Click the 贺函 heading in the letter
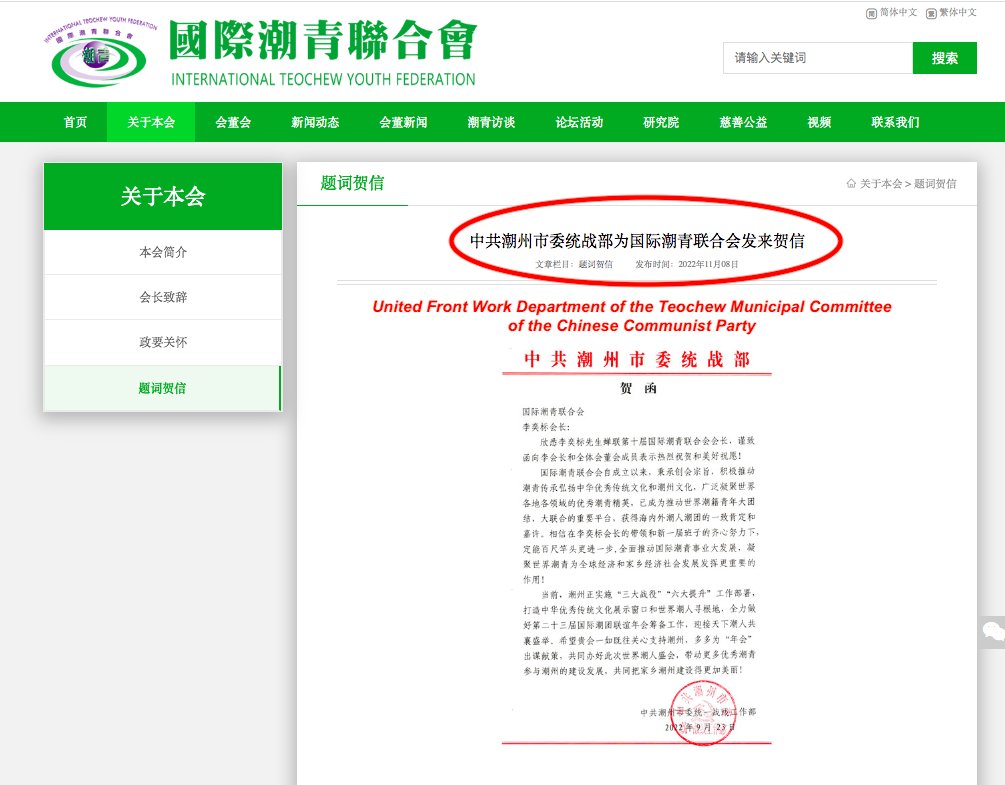 (x=638, y=388)
